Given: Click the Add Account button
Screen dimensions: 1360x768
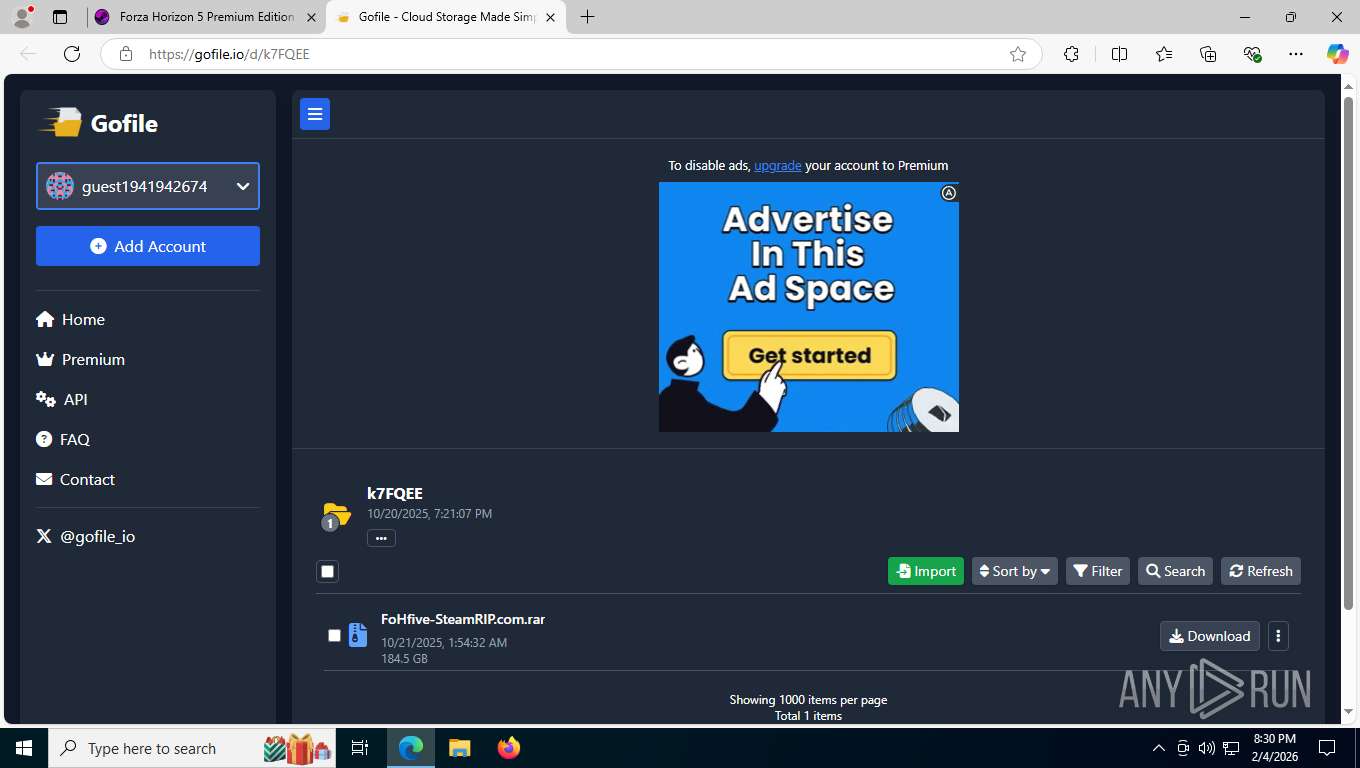Looking at the screenshot, I should pos(148,246).
